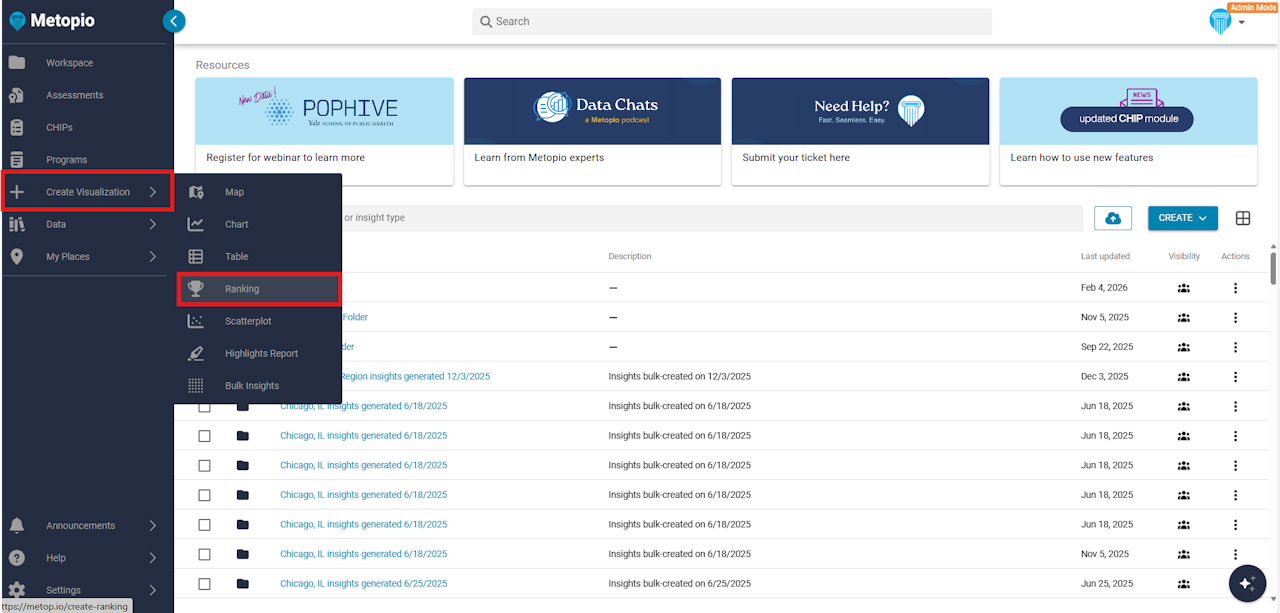
Task: Open the Need Help ticket card
Action: point(860,131)
